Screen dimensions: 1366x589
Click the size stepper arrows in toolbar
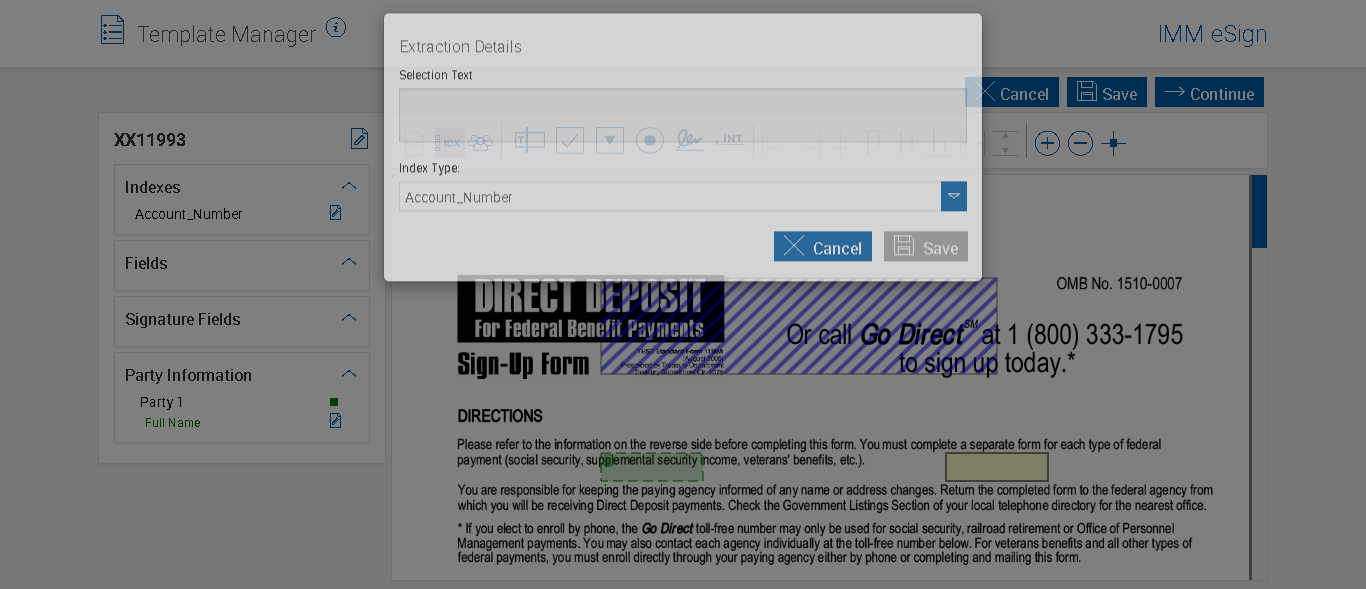tap(1005, 143)
